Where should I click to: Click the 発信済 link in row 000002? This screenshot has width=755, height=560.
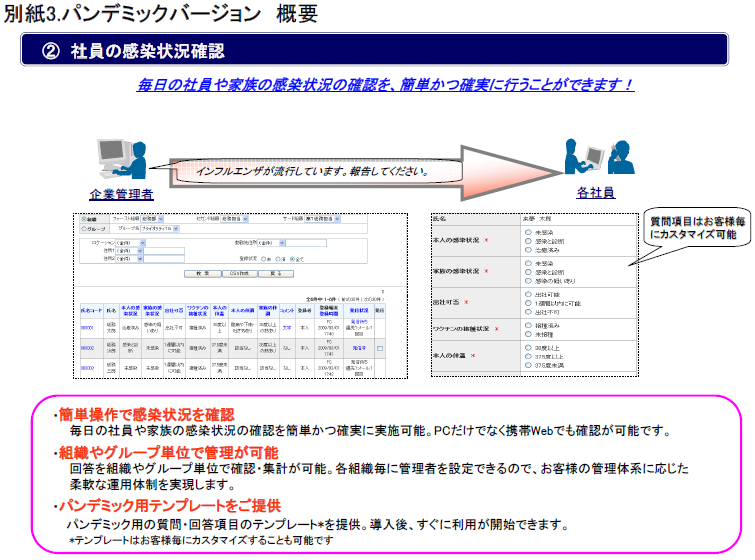point(359,348)
